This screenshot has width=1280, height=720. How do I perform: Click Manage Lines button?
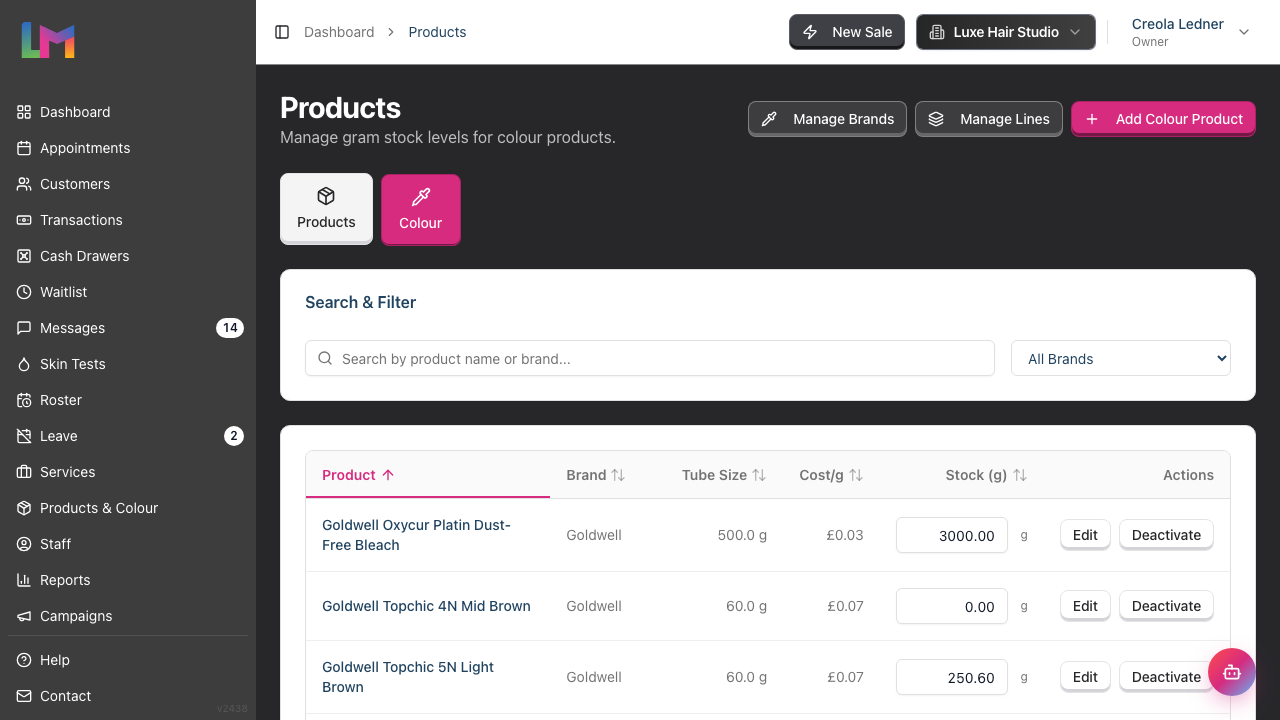989,118
